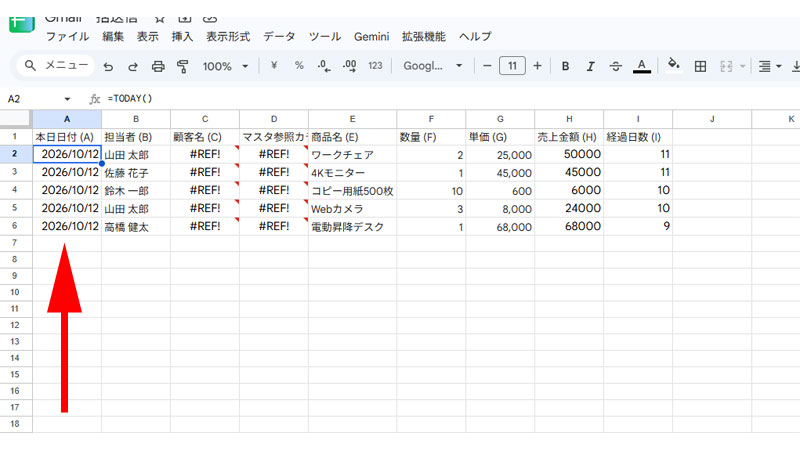Increase decimal places
The width and height of the screenshot is (800, 450).
click(x=349, y=66)
